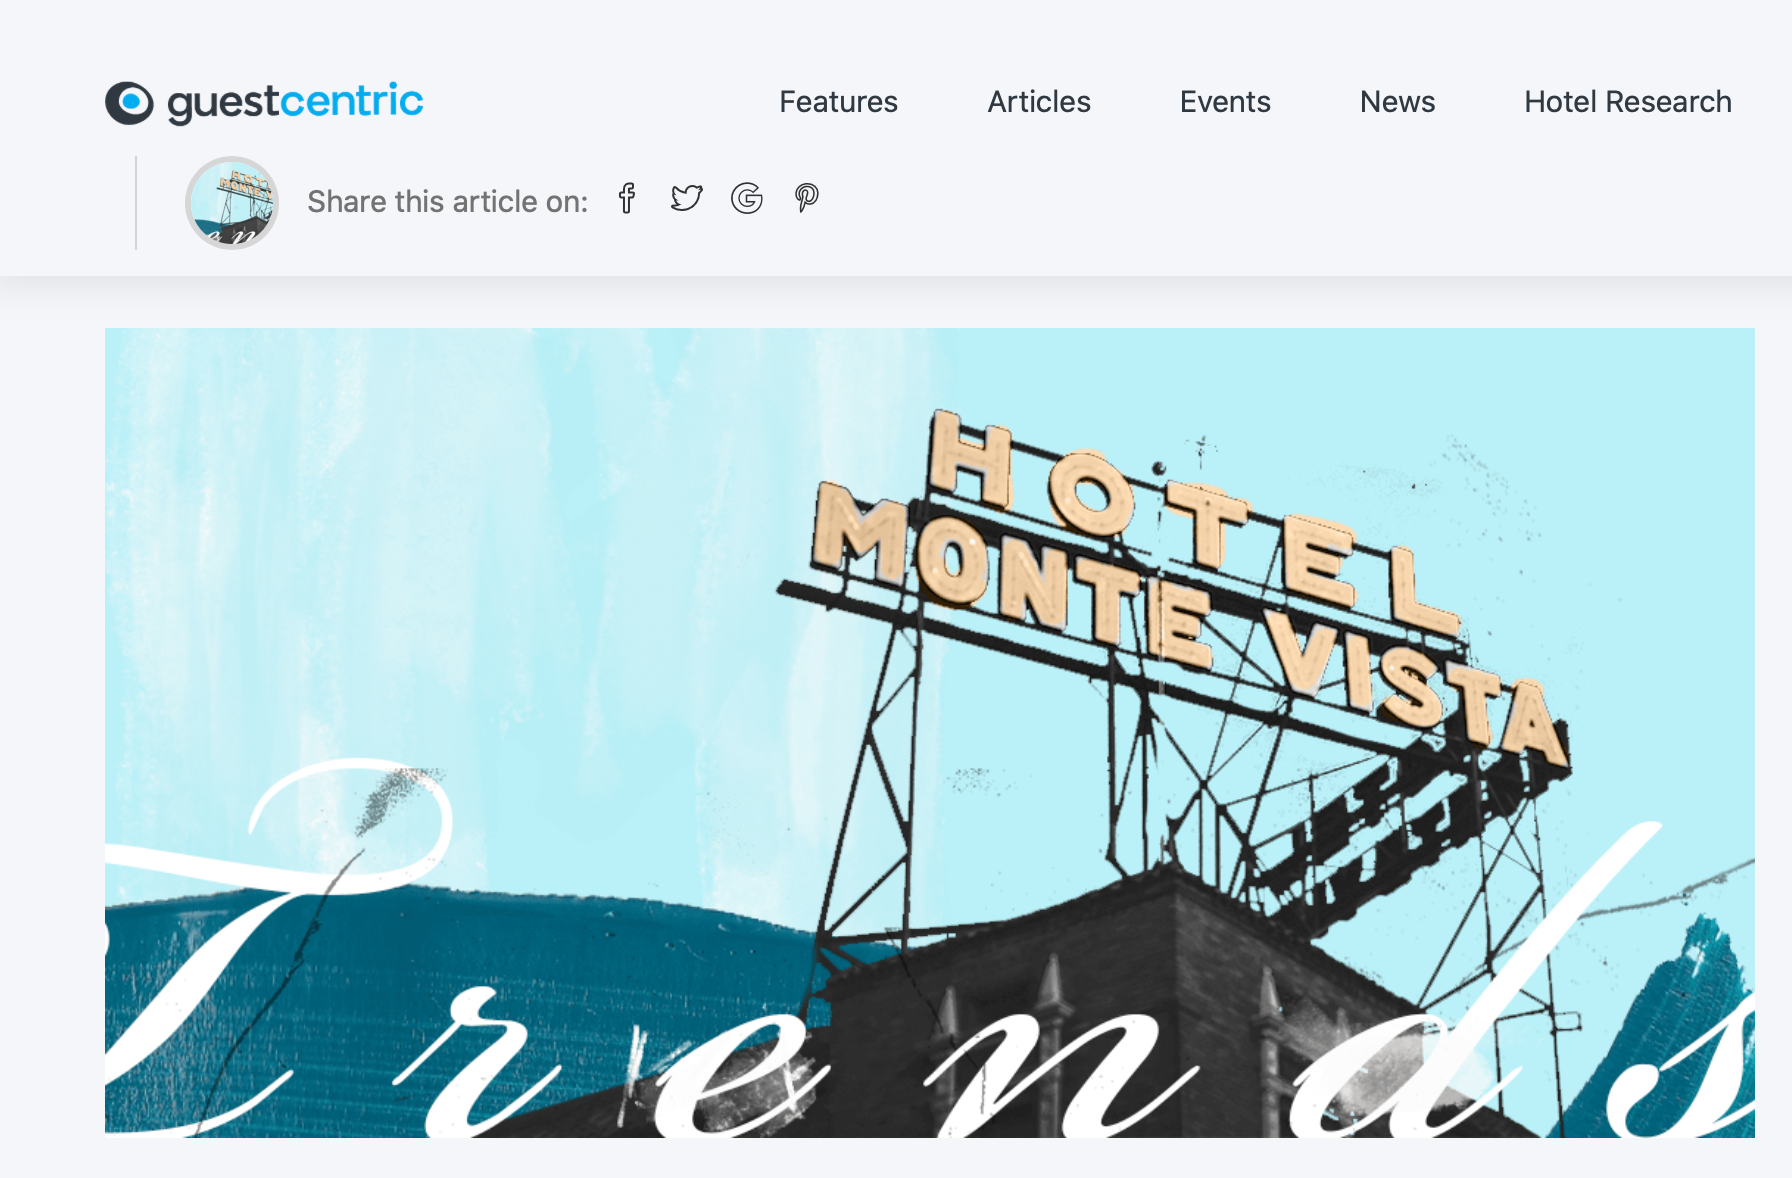This screenshot has height=1178, width=1792.
Task: Click the dark rooftop building in the image
Action: [1150, 1000]
